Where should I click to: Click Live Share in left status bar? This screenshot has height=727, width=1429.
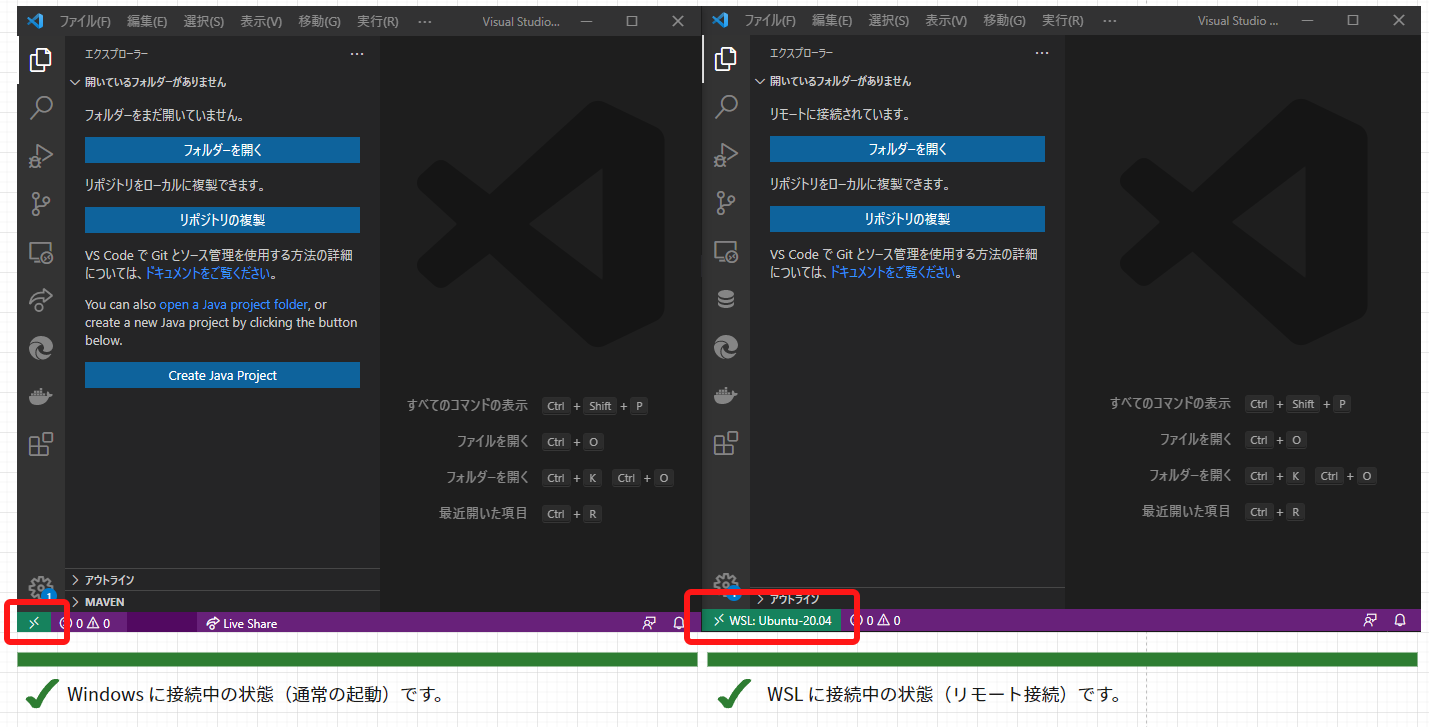241,623
